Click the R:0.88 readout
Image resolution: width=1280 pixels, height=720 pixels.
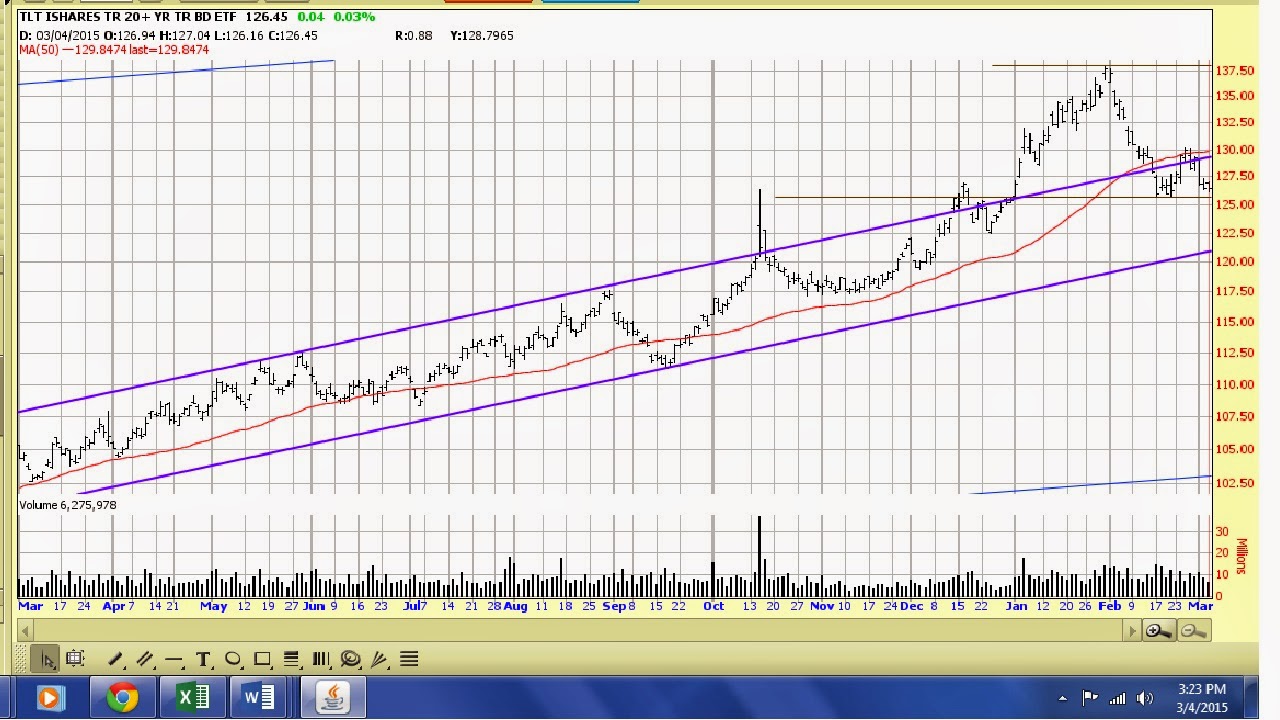(414, 35)
